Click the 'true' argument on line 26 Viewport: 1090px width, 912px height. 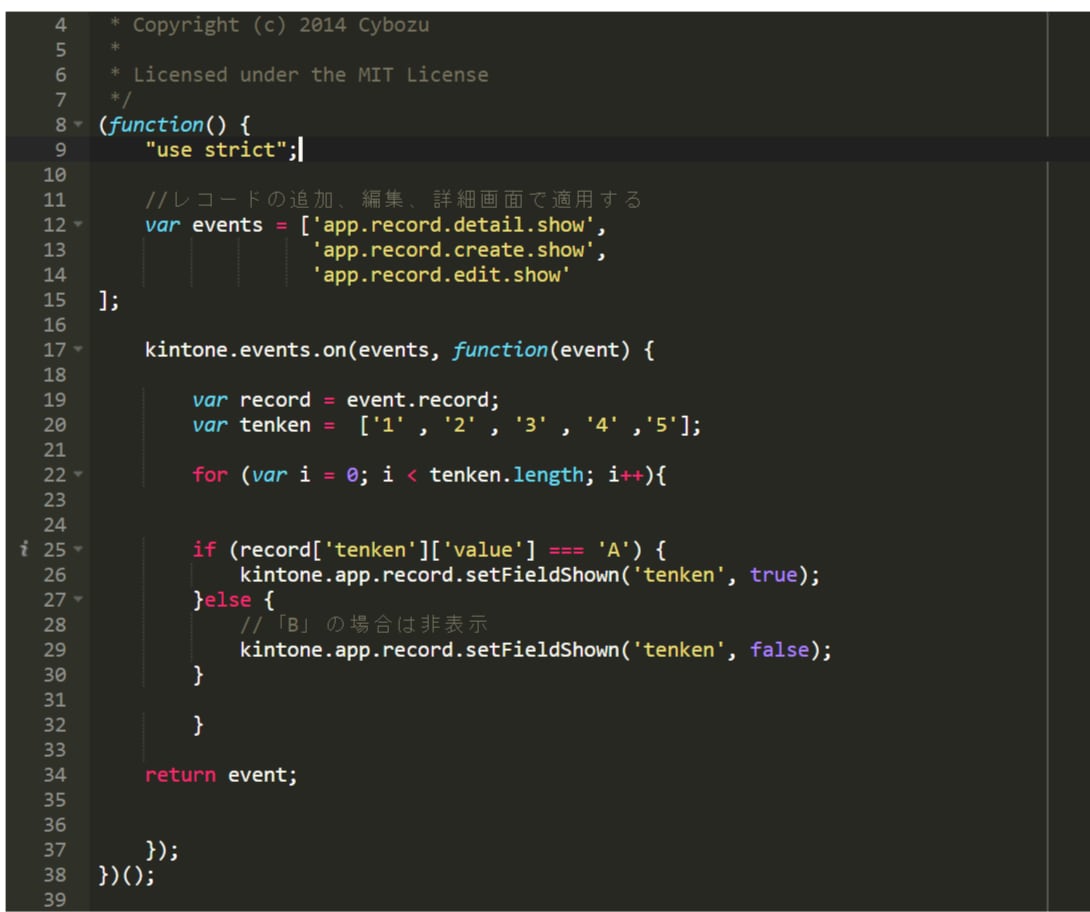coord(773,575)
